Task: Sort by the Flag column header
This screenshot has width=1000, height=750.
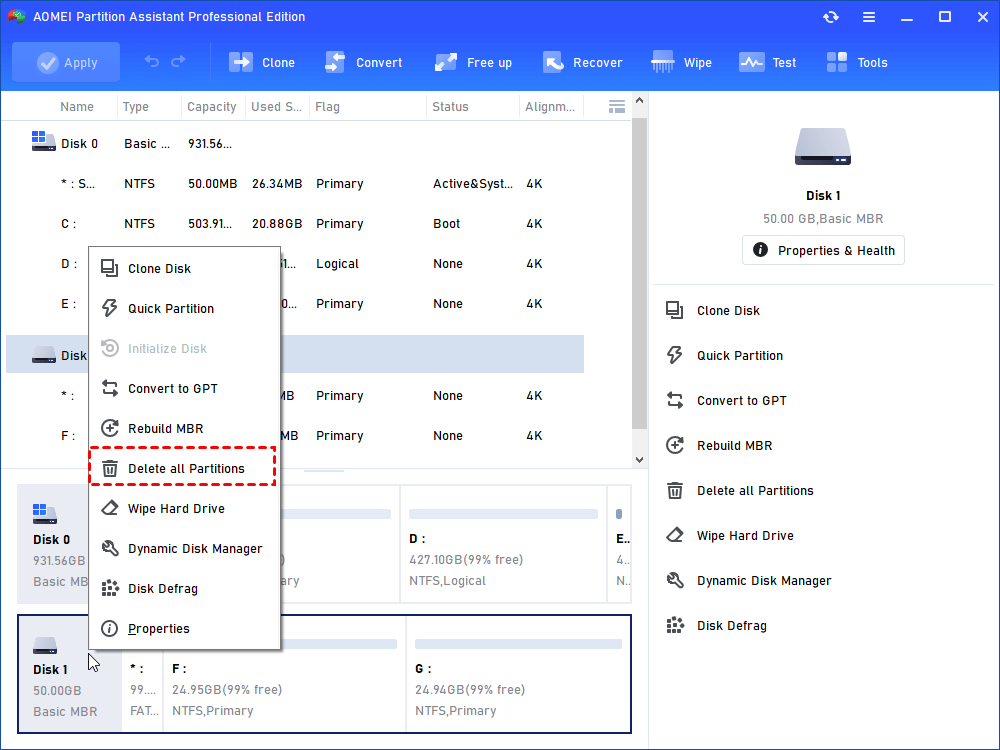Action: [x=327, y=107]
